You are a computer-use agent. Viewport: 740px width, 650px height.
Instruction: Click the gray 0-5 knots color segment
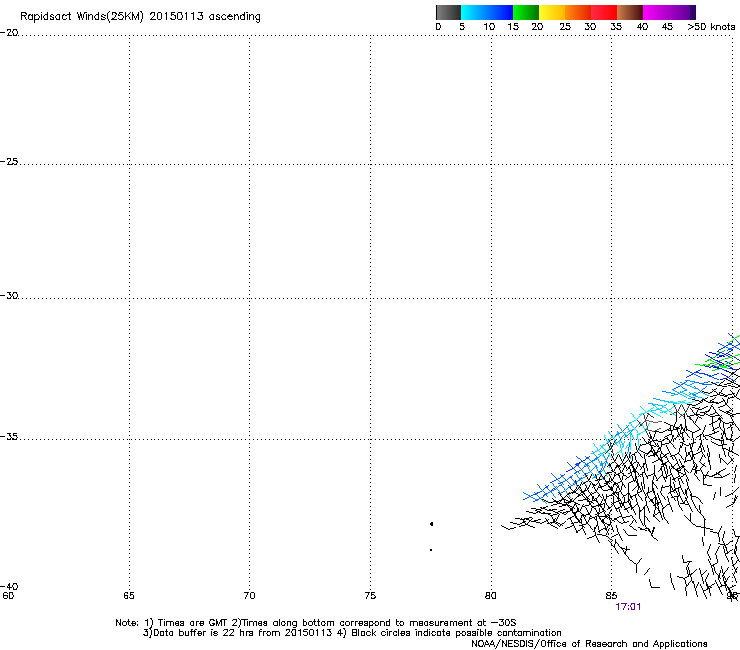point(448,12)
